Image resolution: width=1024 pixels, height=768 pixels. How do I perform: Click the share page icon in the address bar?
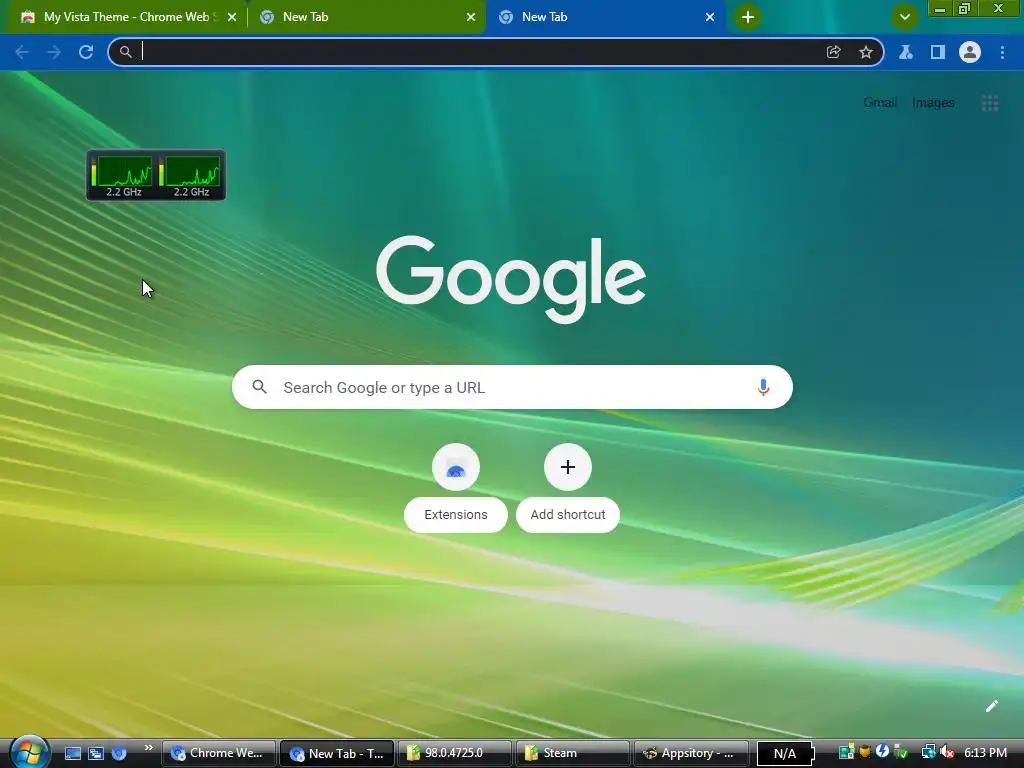(833, 52)
